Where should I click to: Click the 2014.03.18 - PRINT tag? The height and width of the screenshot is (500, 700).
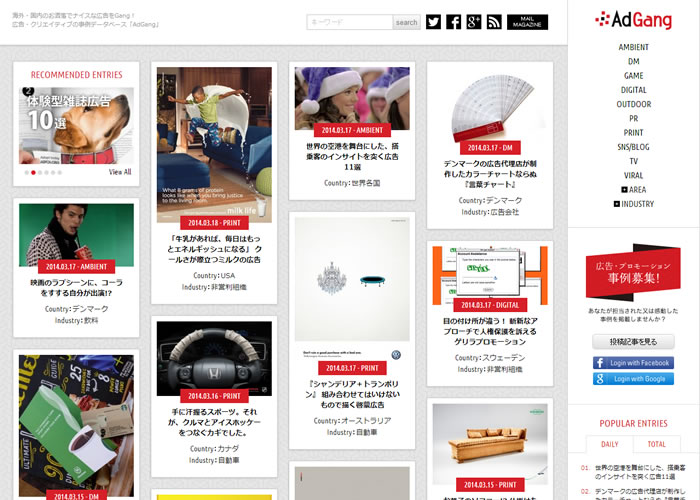pyautogui.click(x=214, y=223)
